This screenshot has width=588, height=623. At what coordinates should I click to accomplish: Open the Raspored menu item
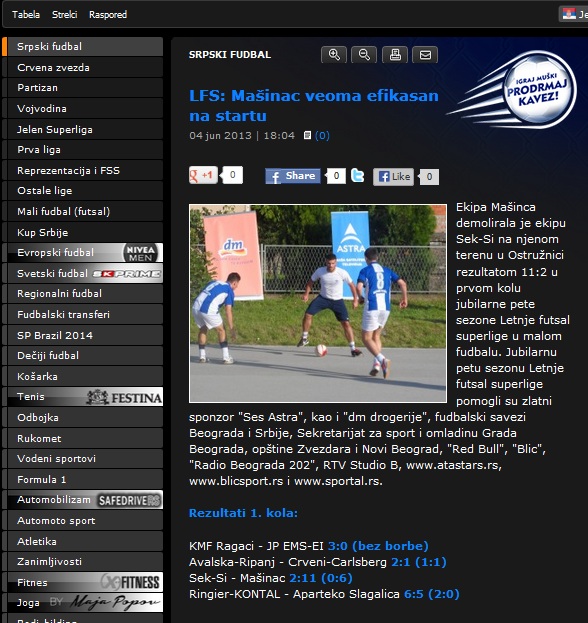[x=108, y=15]
